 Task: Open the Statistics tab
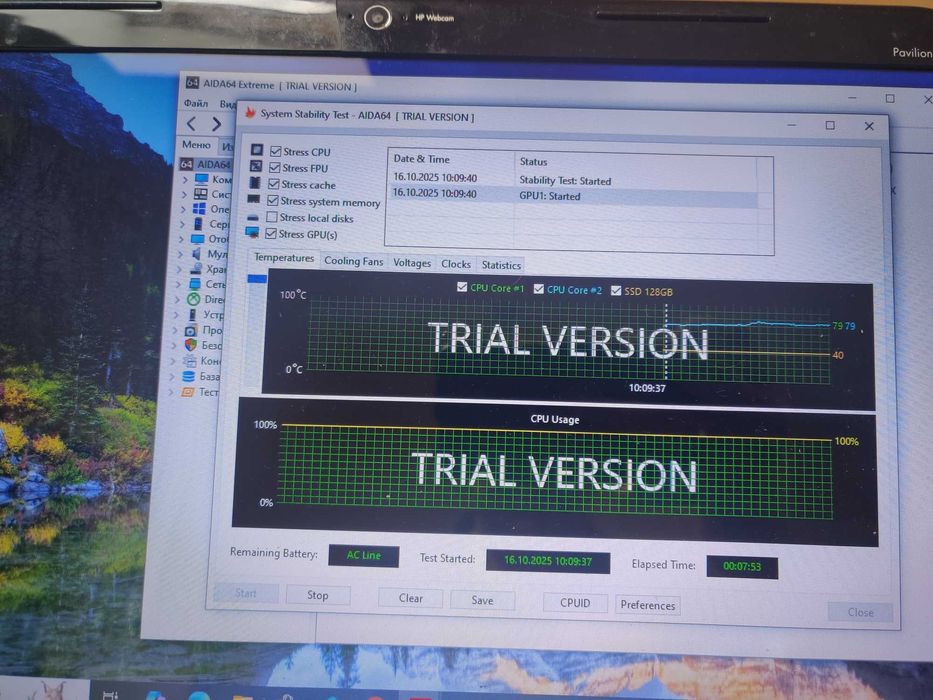501,265
